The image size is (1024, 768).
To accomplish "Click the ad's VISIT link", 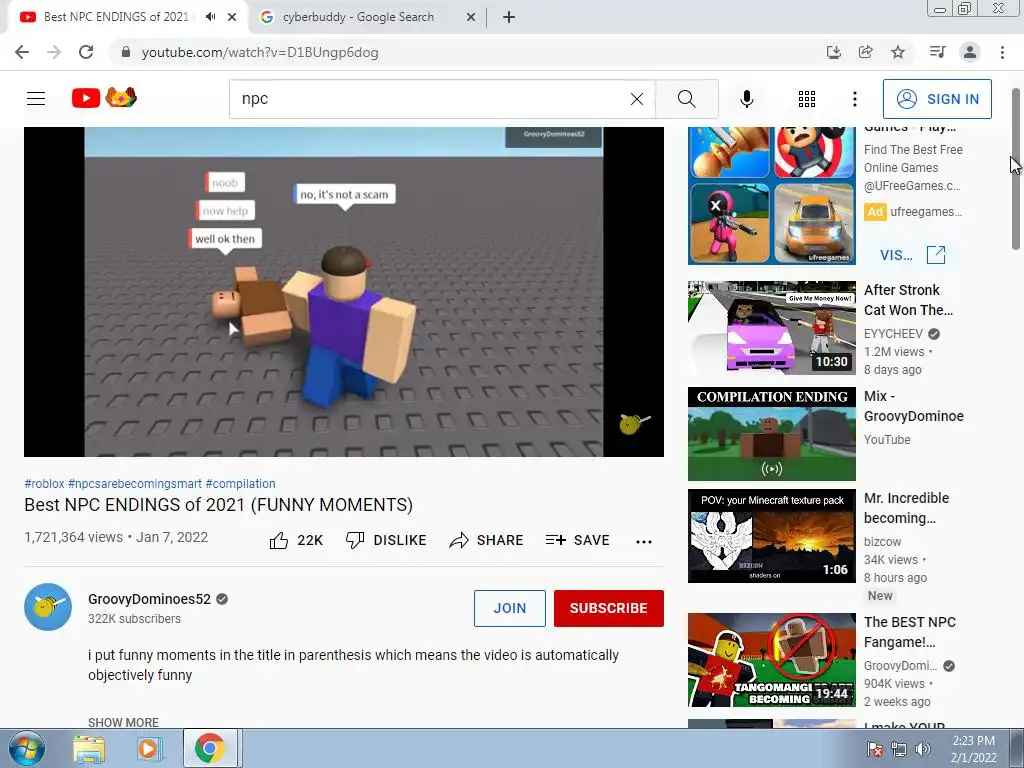I will [912, 255].
